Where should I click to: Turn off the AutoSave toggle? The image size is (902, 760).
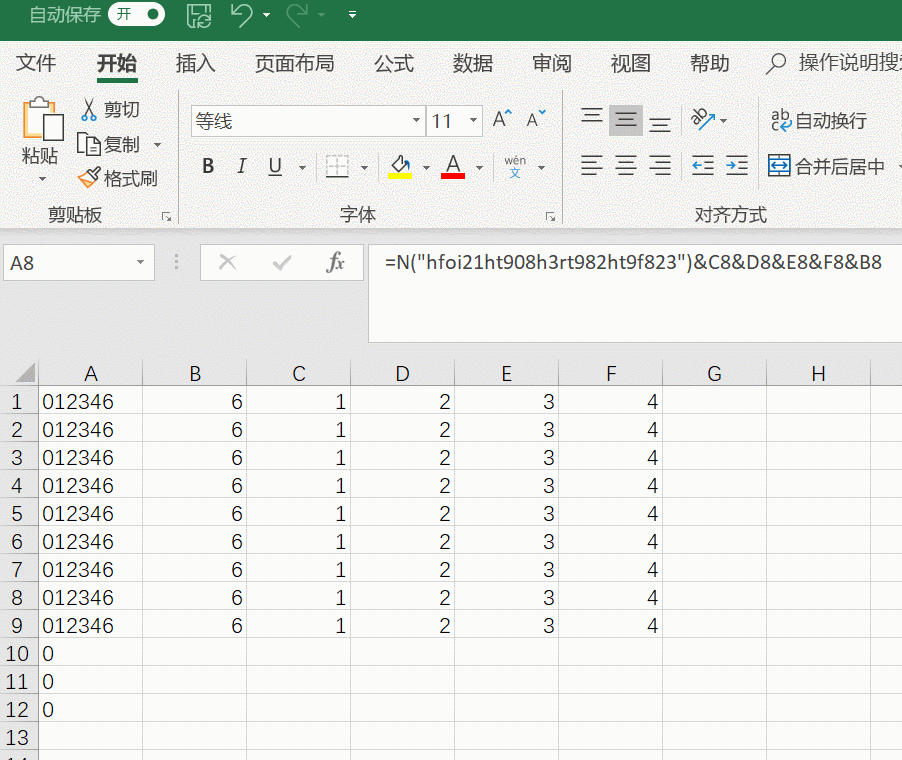click(x=137, y=14)
